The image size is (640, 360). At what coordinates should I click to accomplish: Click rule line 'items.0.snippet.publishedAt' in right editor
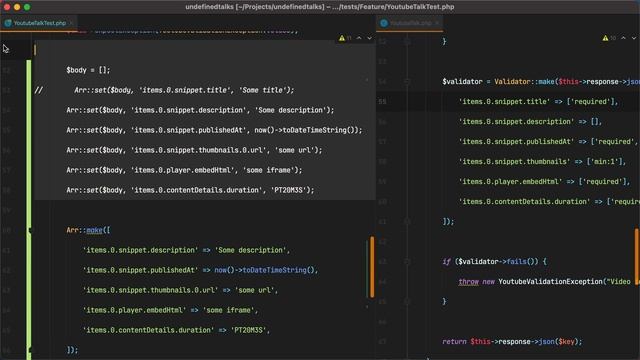coord(549,142)
